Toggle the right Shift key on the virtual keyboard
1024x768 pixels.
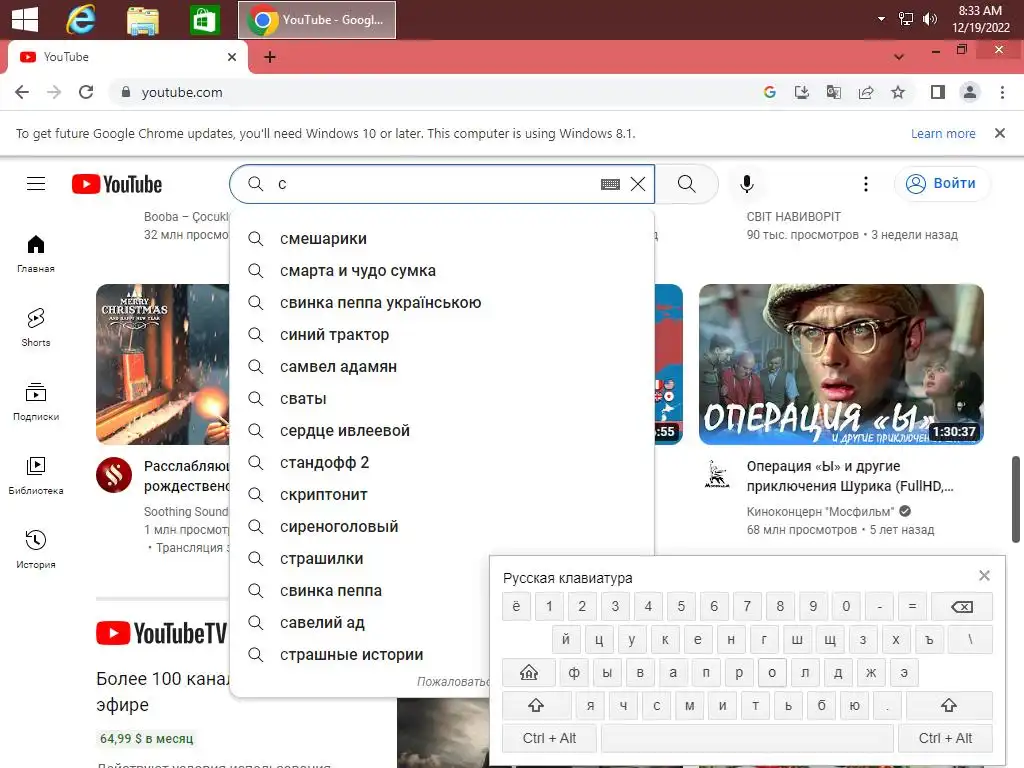949,705
